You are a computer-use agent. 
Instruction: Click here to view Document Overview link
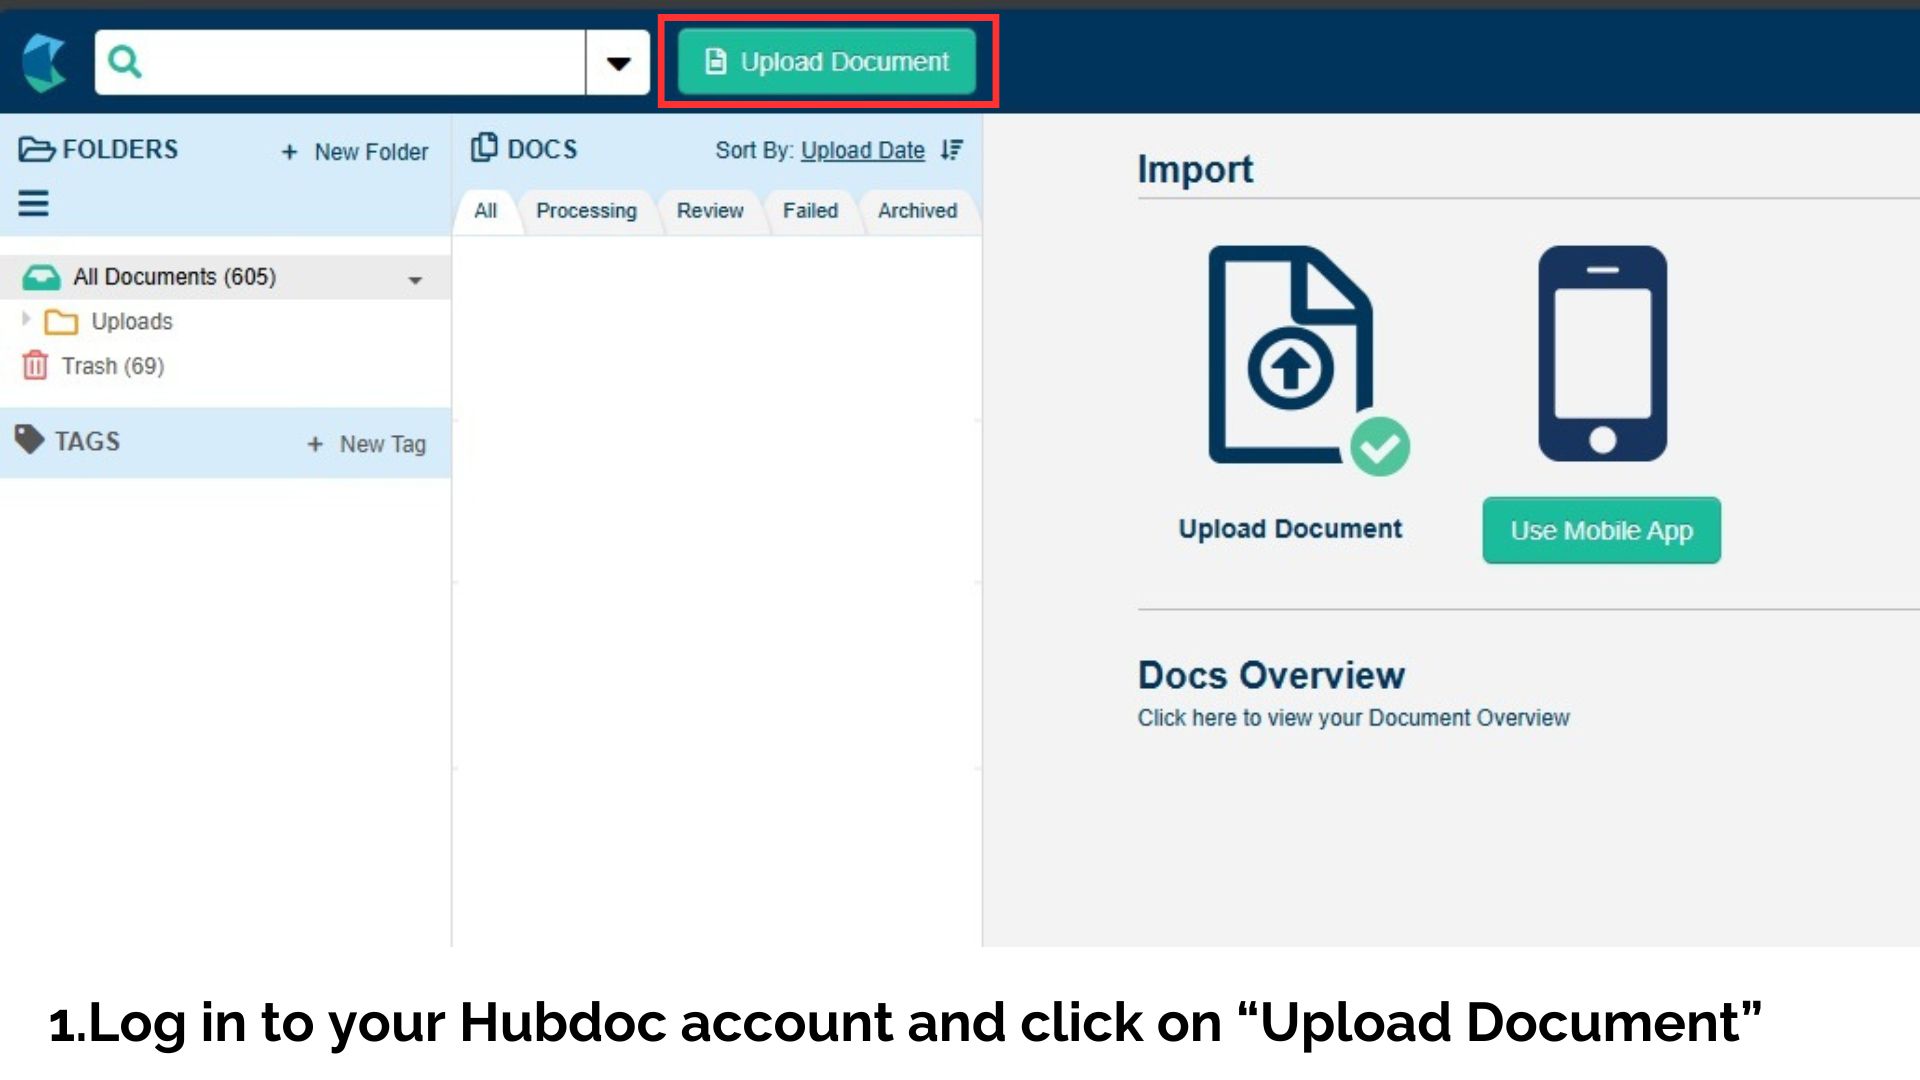[1353, 718]
